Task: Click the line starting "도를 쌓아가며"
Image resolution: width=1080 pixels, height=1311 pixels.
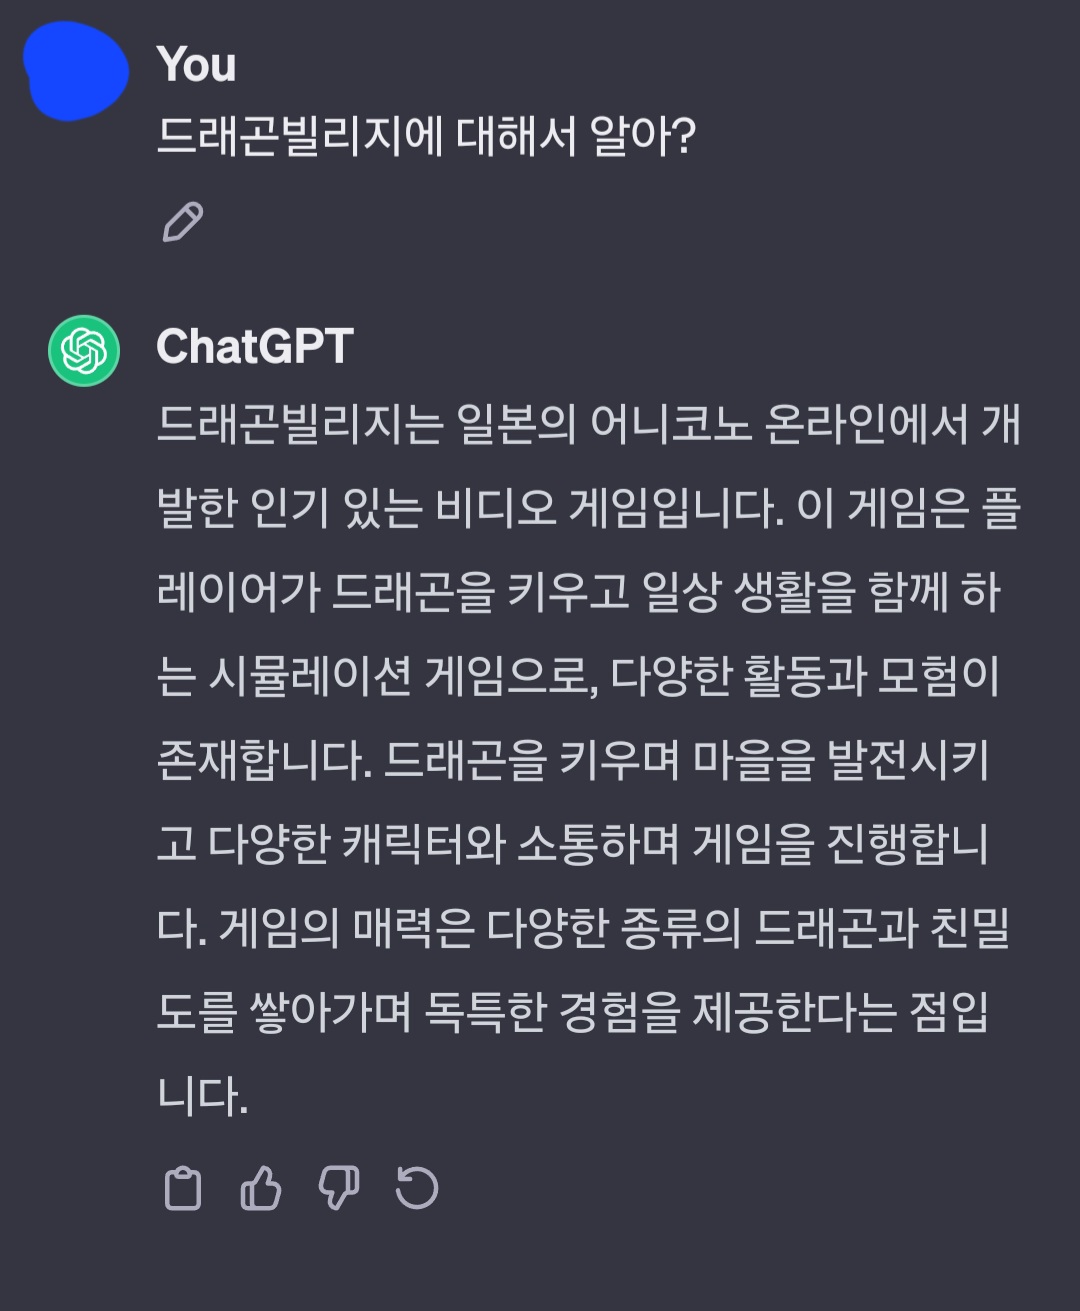Action: (x=573, y=1013)
